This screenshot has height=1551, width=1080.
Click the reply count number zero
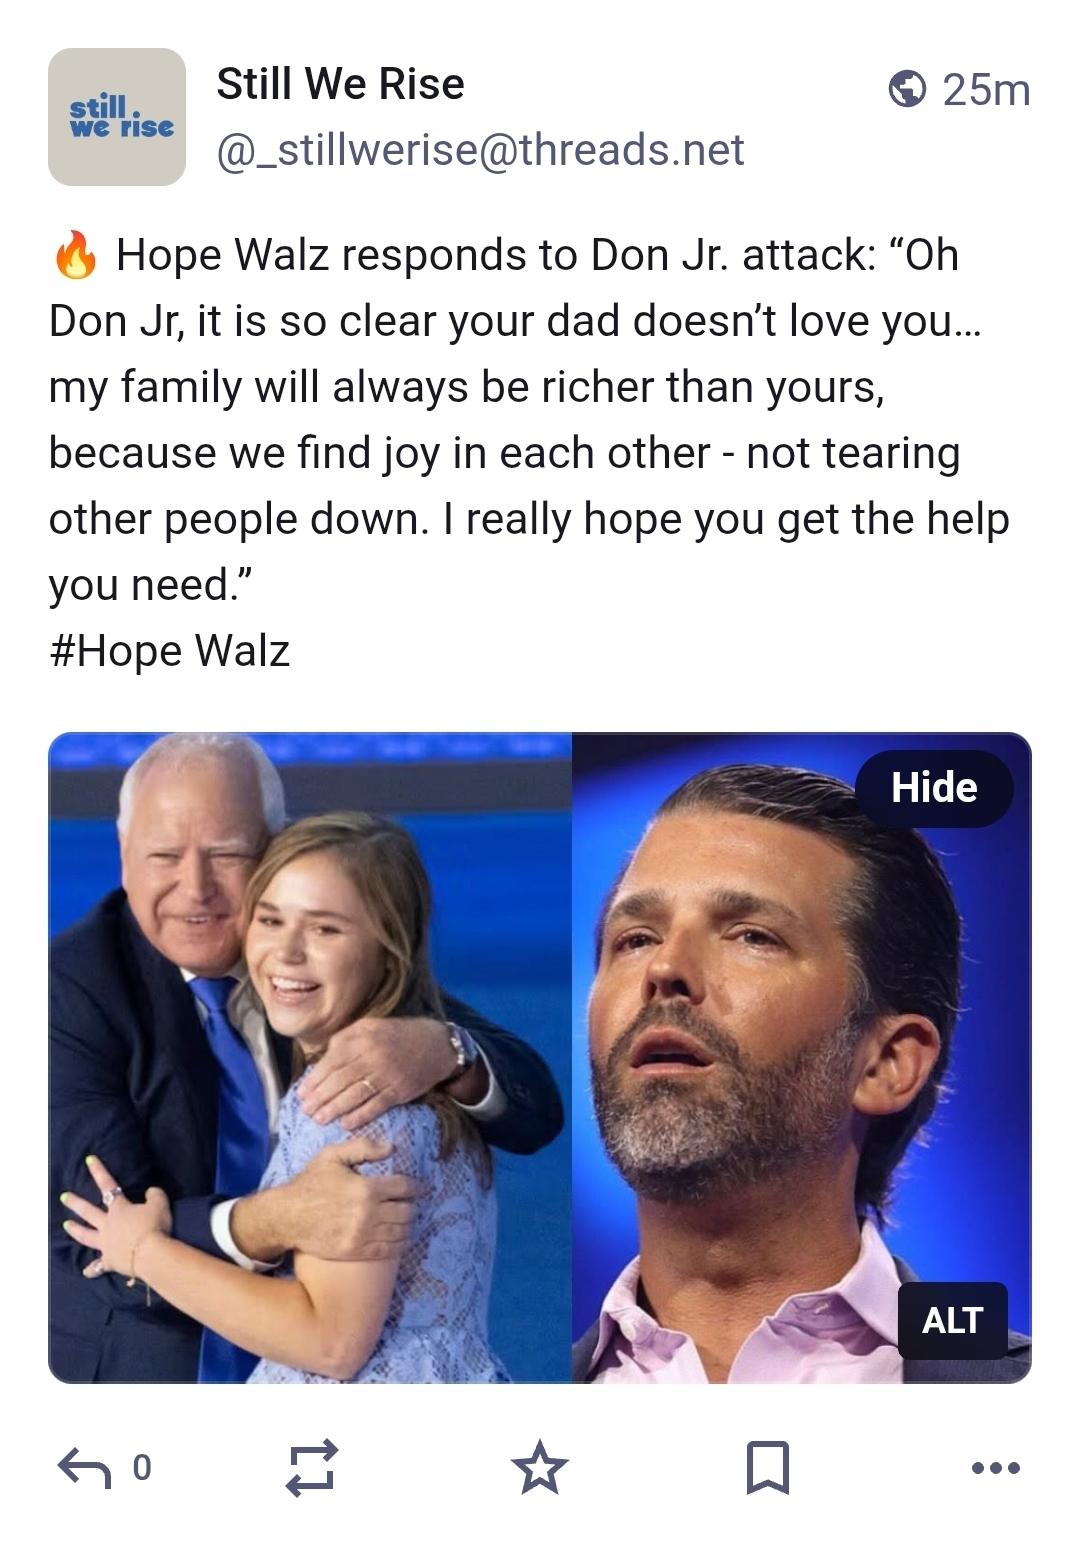pyautogui.click(x=142, y=1467)
